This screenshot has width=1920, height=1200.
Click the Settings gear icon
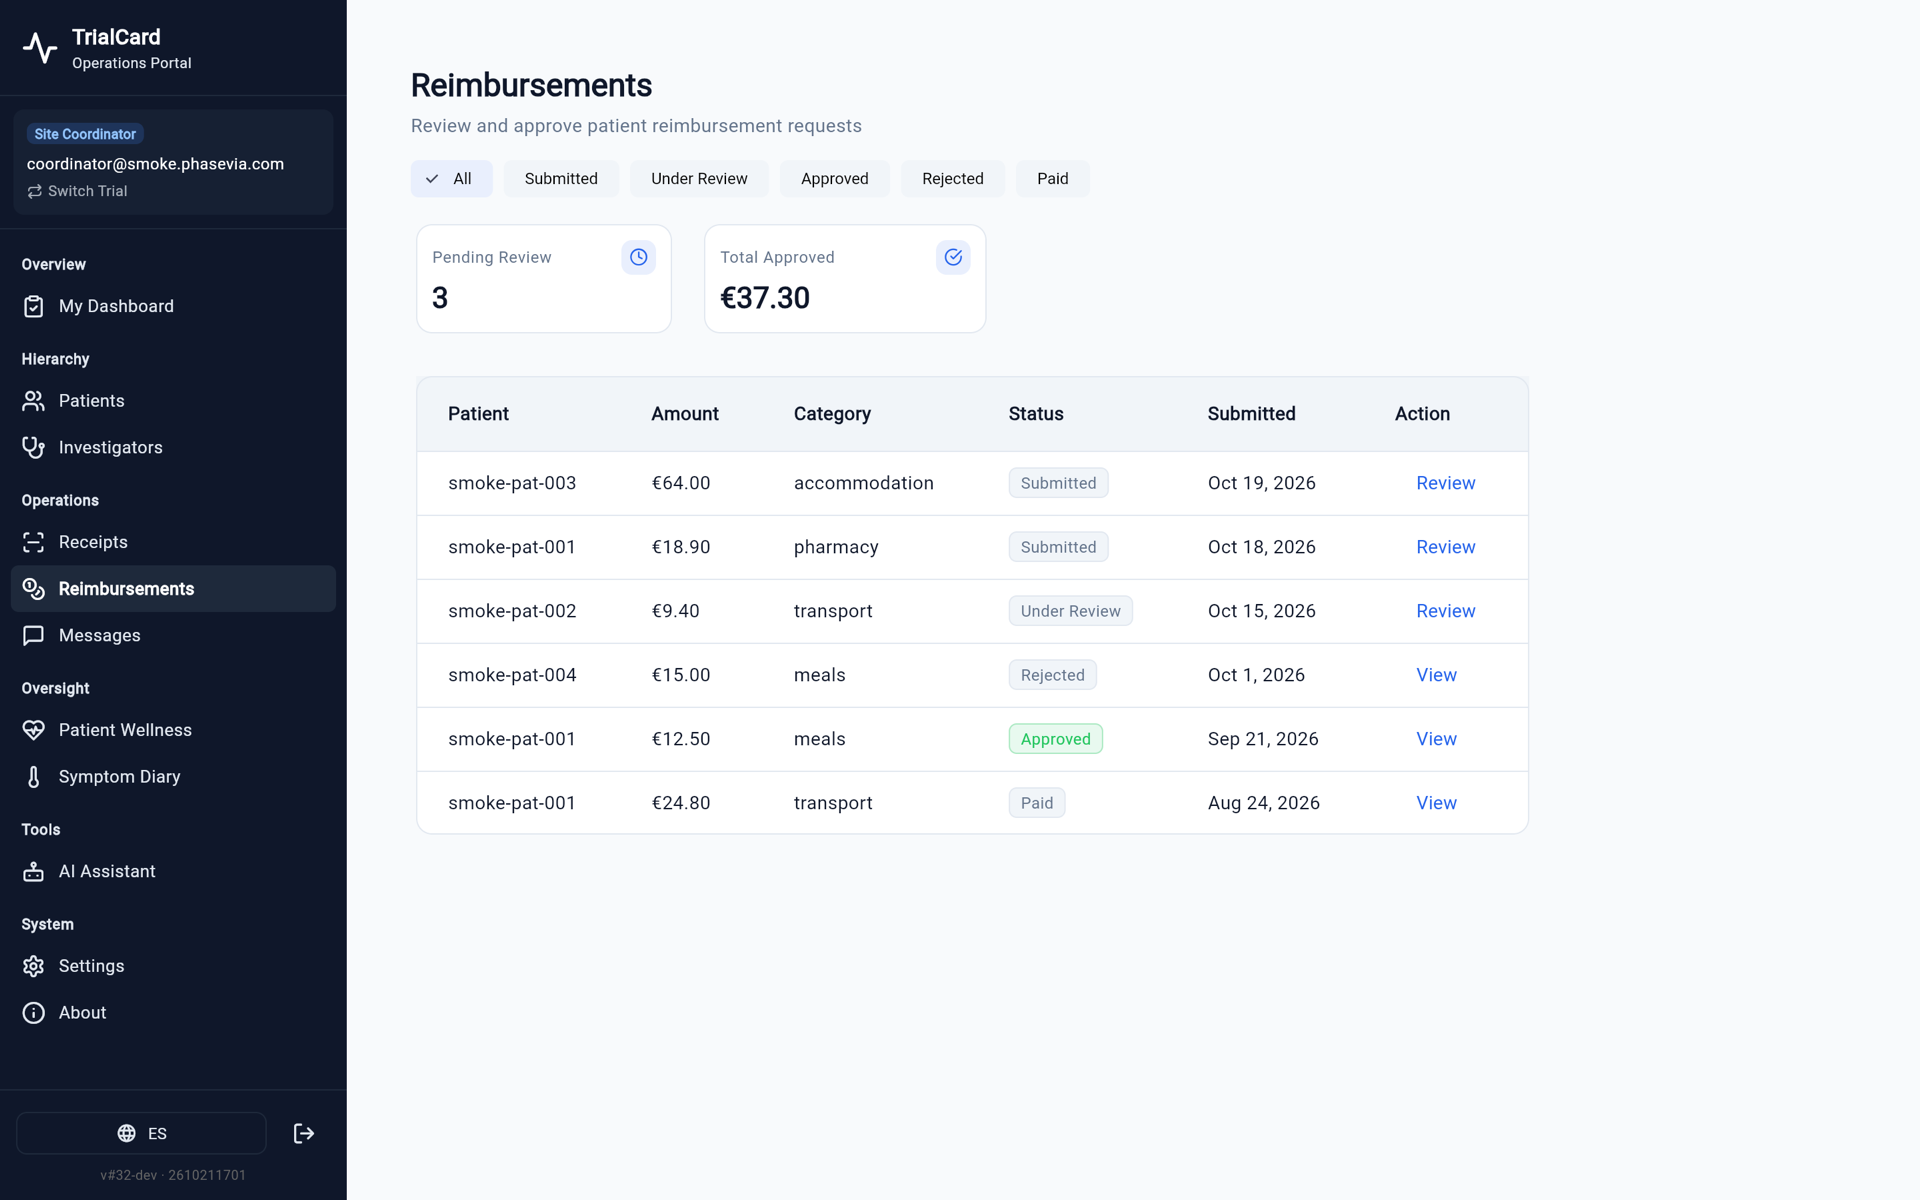(x=33, y=966)
